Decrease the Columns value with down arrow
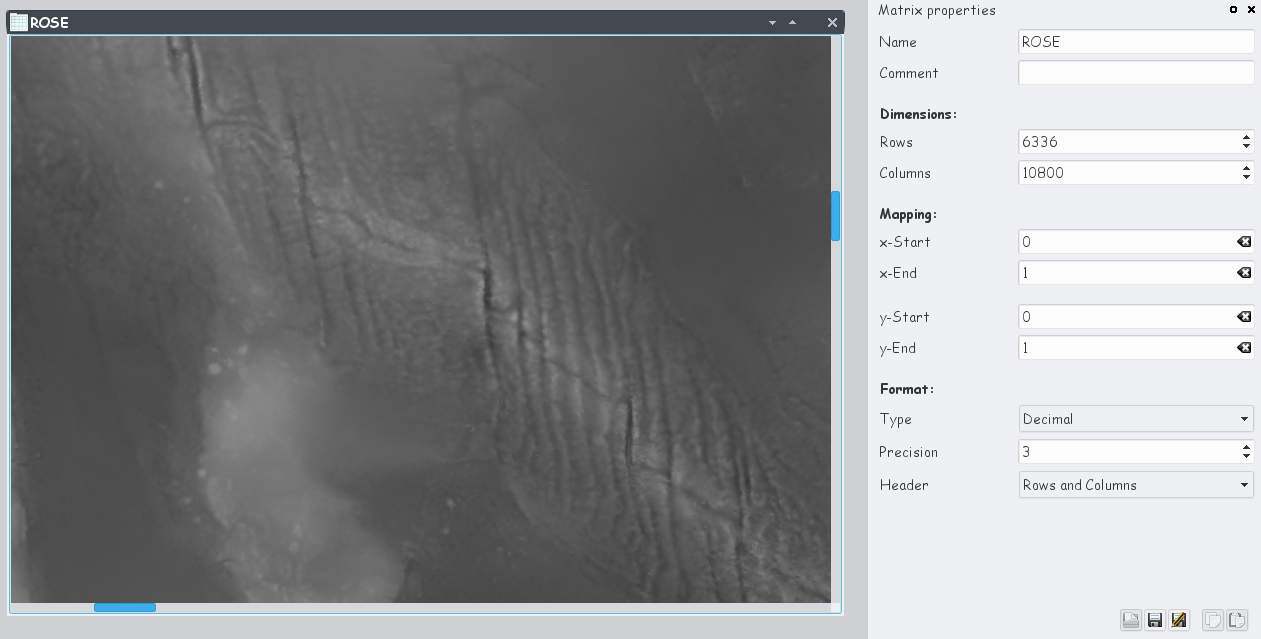 coord(1246,178)
